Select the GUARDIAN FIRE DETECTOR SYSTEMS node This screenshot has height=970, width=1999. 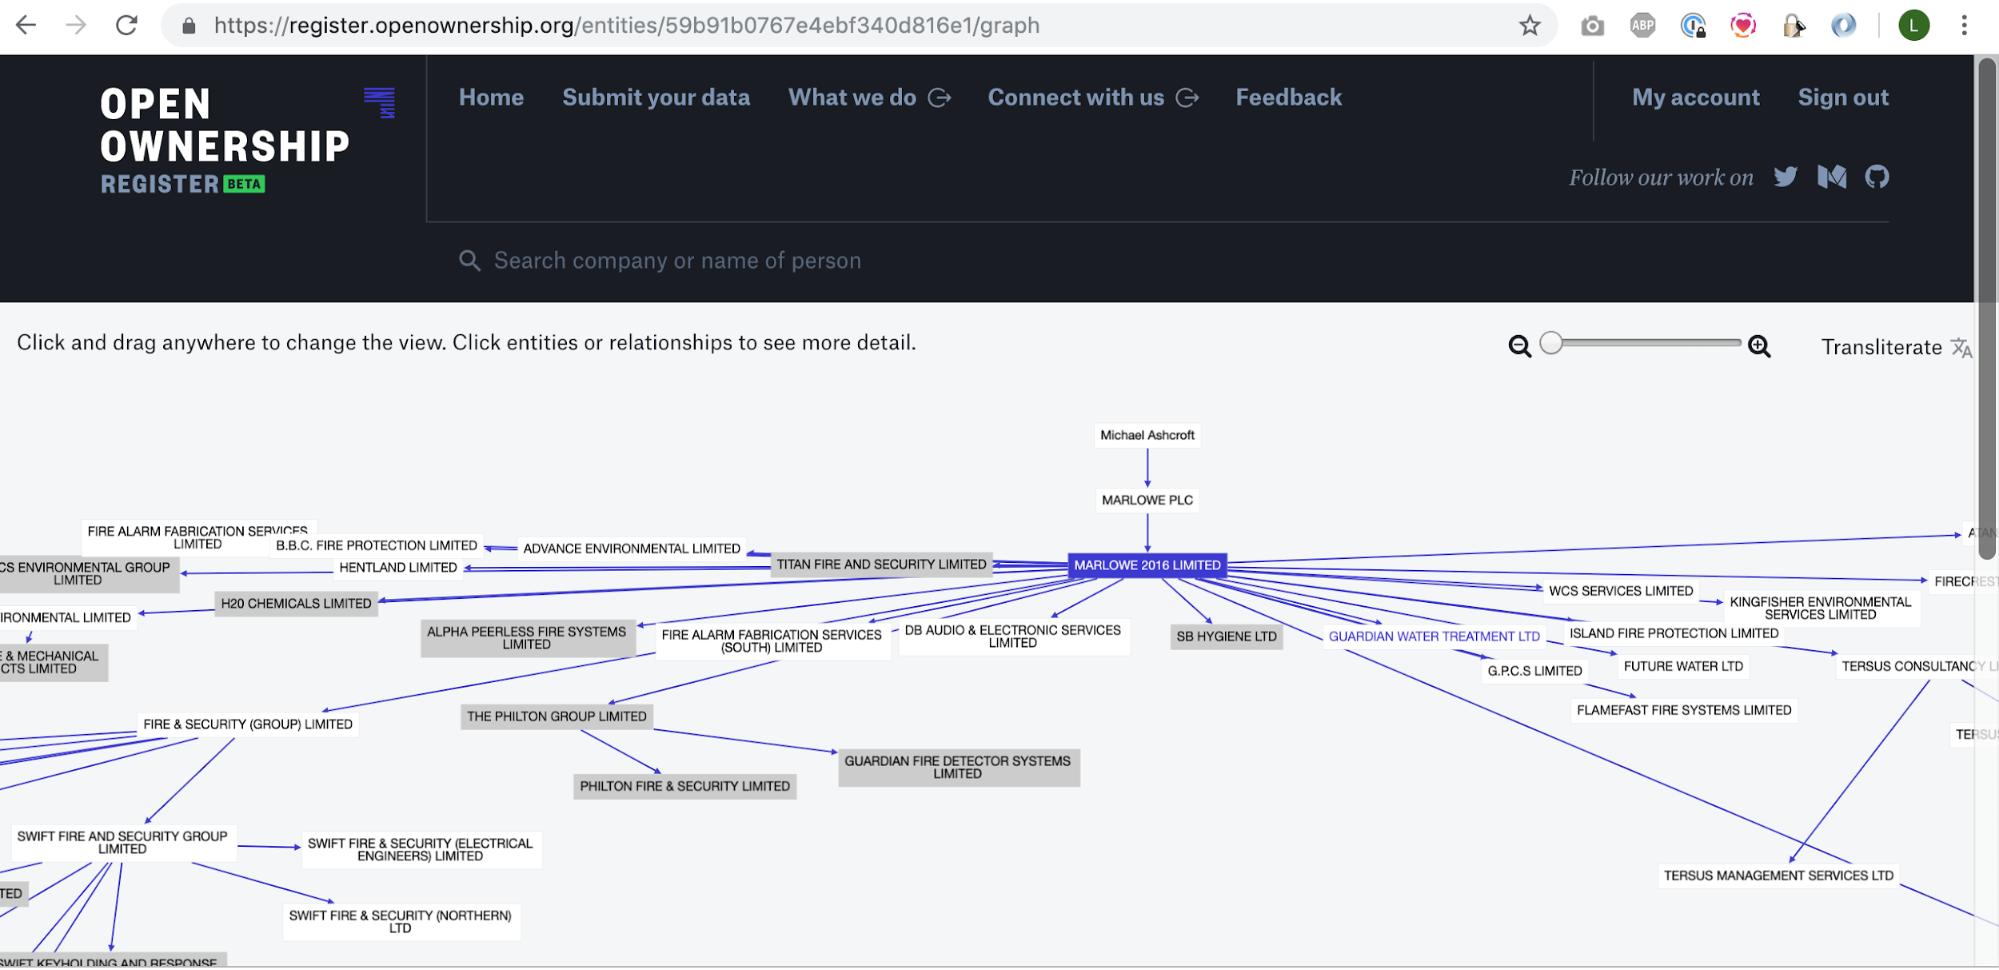957,767
